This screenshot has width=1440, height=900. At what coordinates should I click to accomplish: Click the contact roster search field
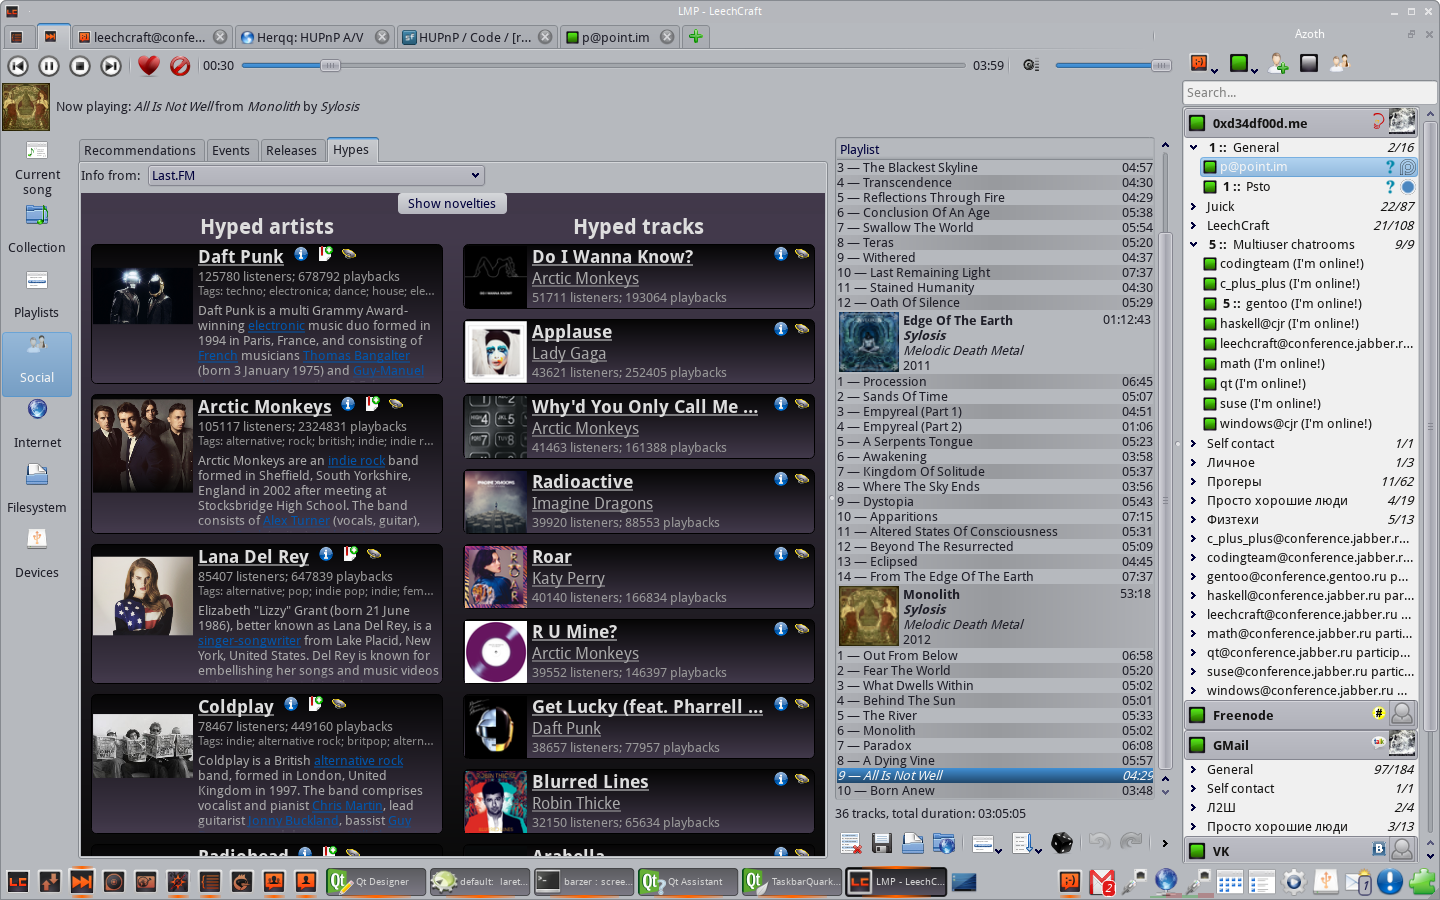click(x=1309, y=92)
